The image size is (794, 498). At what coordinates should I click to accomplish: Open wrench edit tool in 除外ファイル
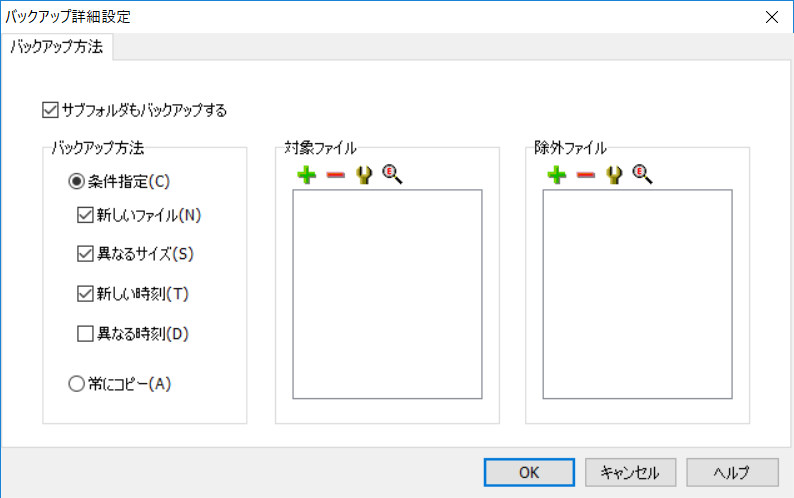[x=614, y=175]
